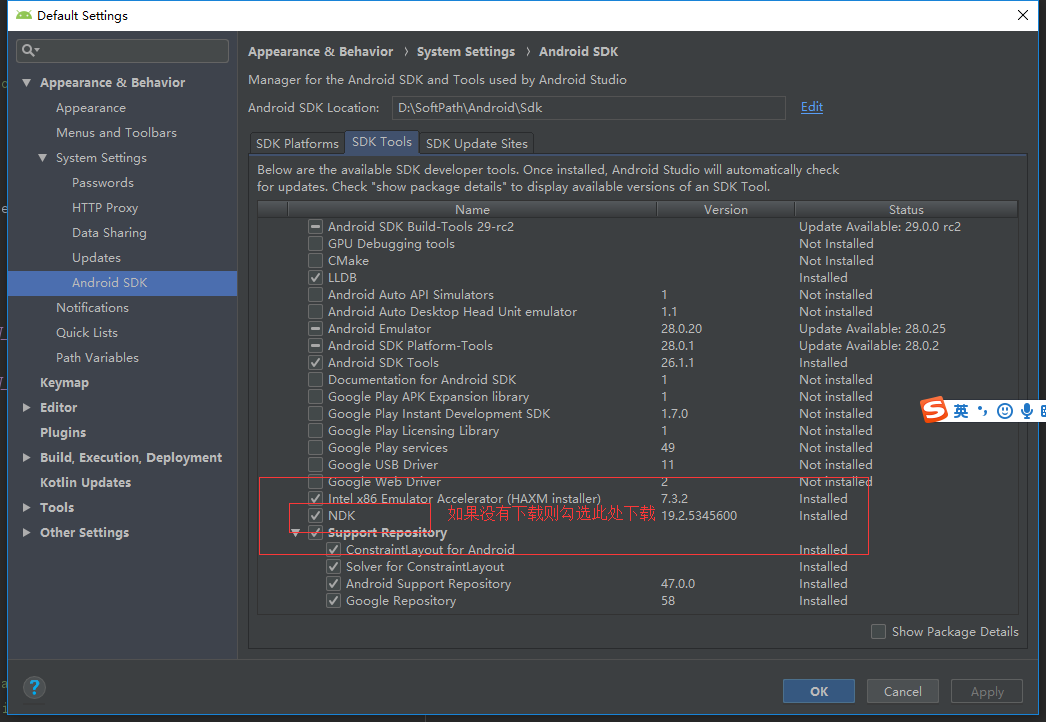The height and width of the screenshot is (722, 1046).
Task: Open Plugins settings
Action: [63, 432]
